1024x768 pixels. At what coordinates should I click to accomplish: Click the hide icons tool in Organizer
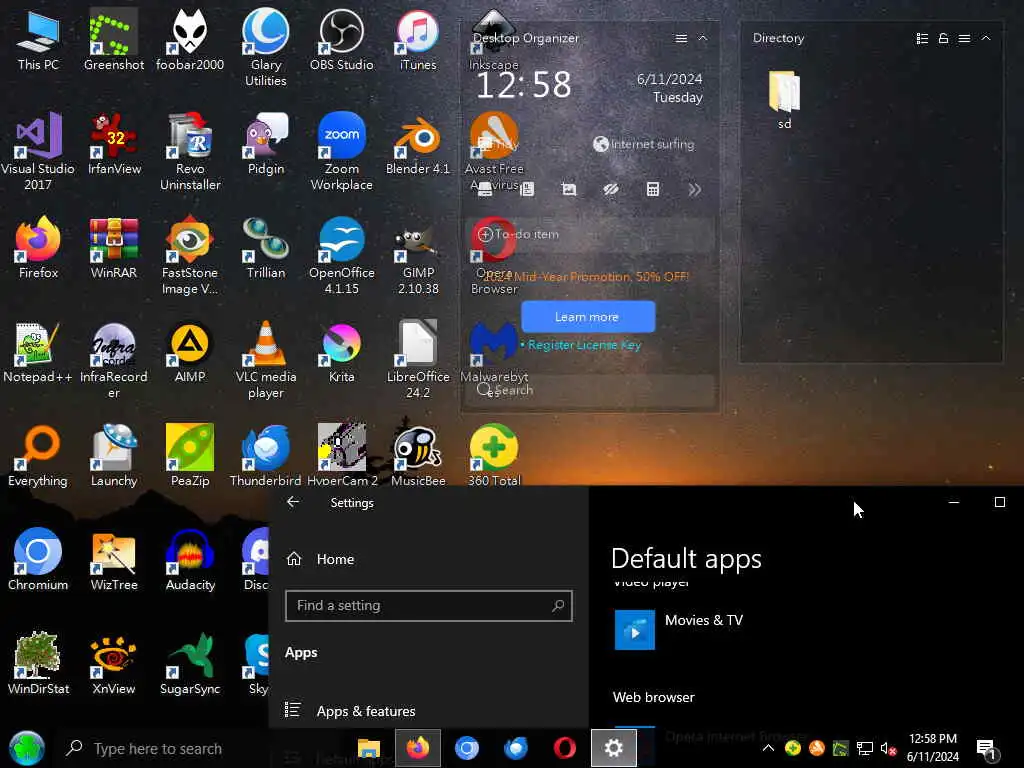click(x=611, y=189)
